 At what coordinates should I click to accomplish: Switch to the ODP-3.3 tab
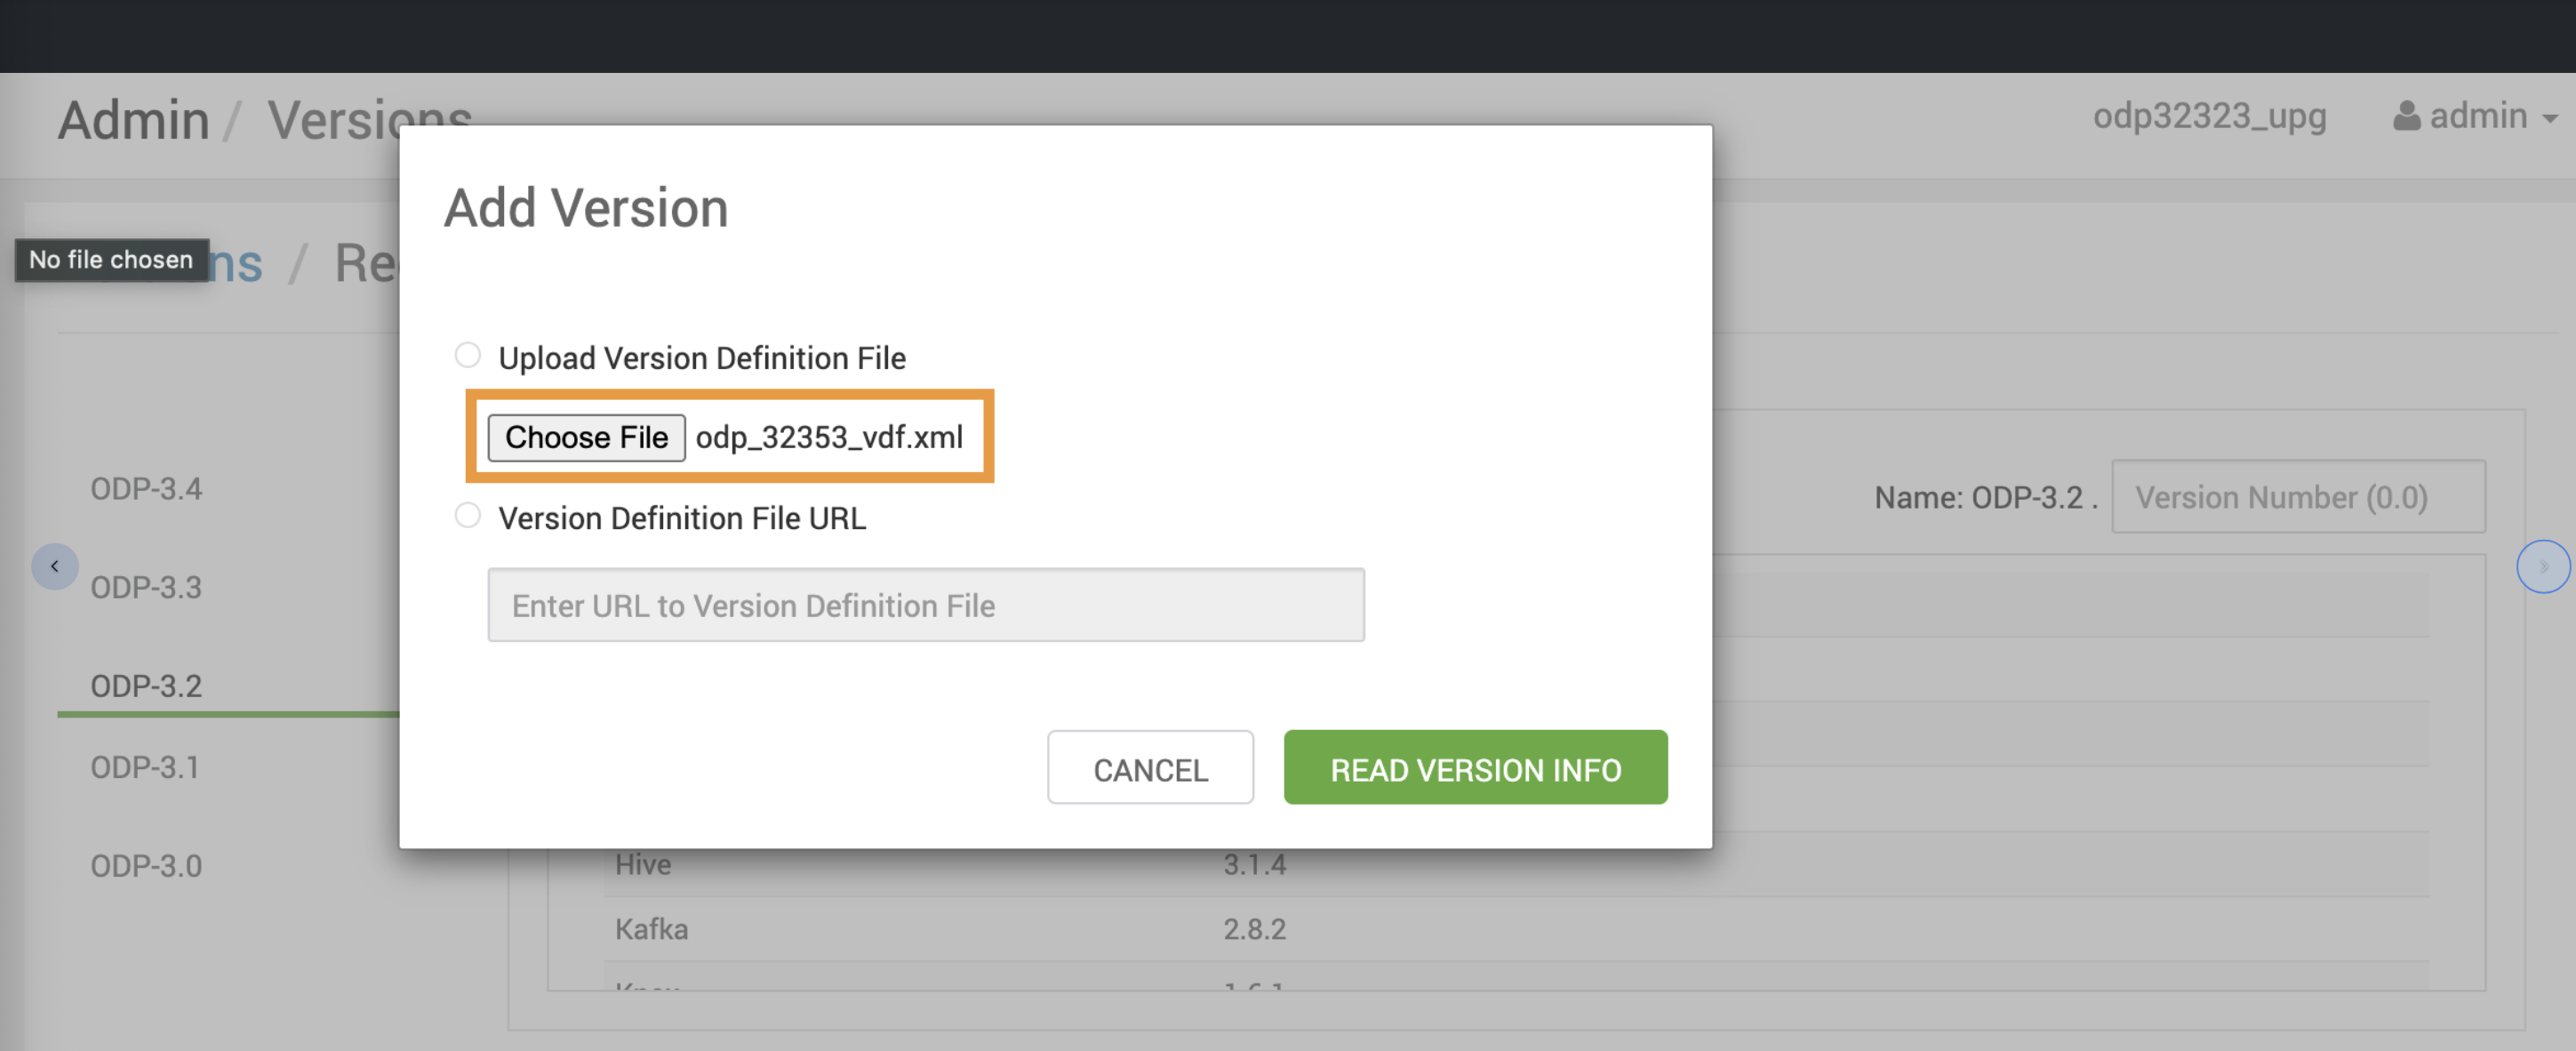[146, 587]
